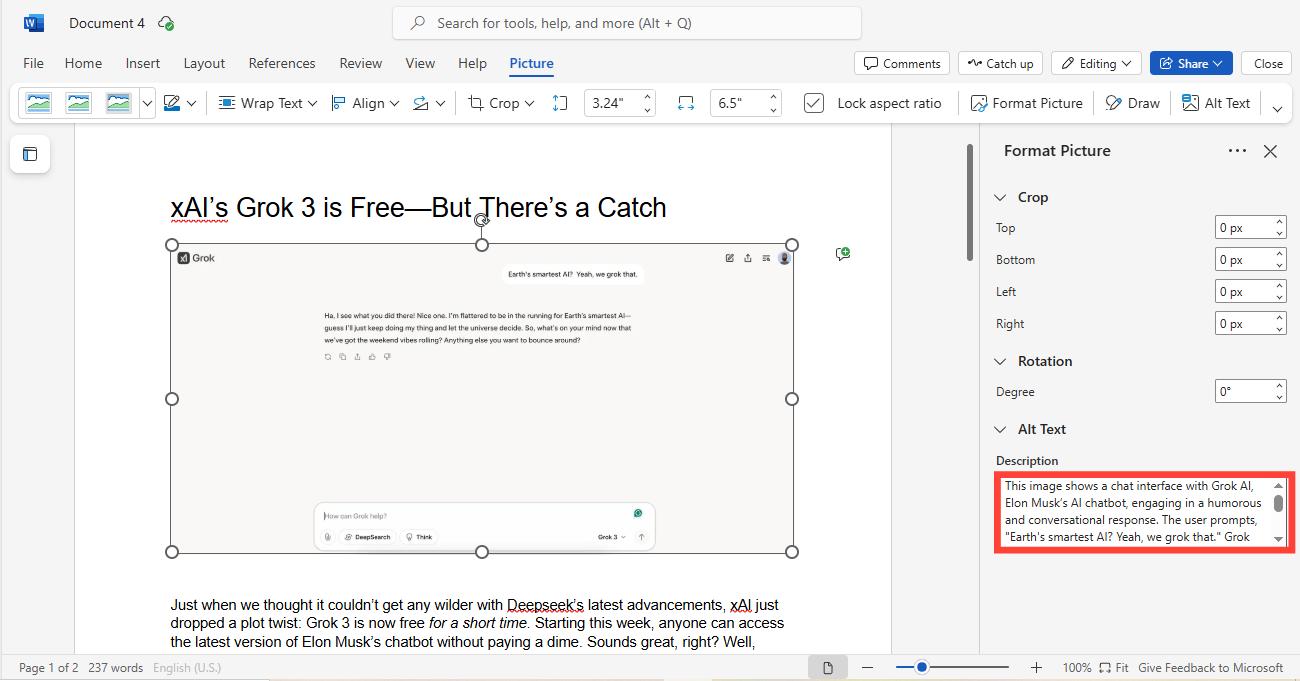Viewport: 1300px width, 681px height.
Task: Open the File menu
Action: pos(33,63)
